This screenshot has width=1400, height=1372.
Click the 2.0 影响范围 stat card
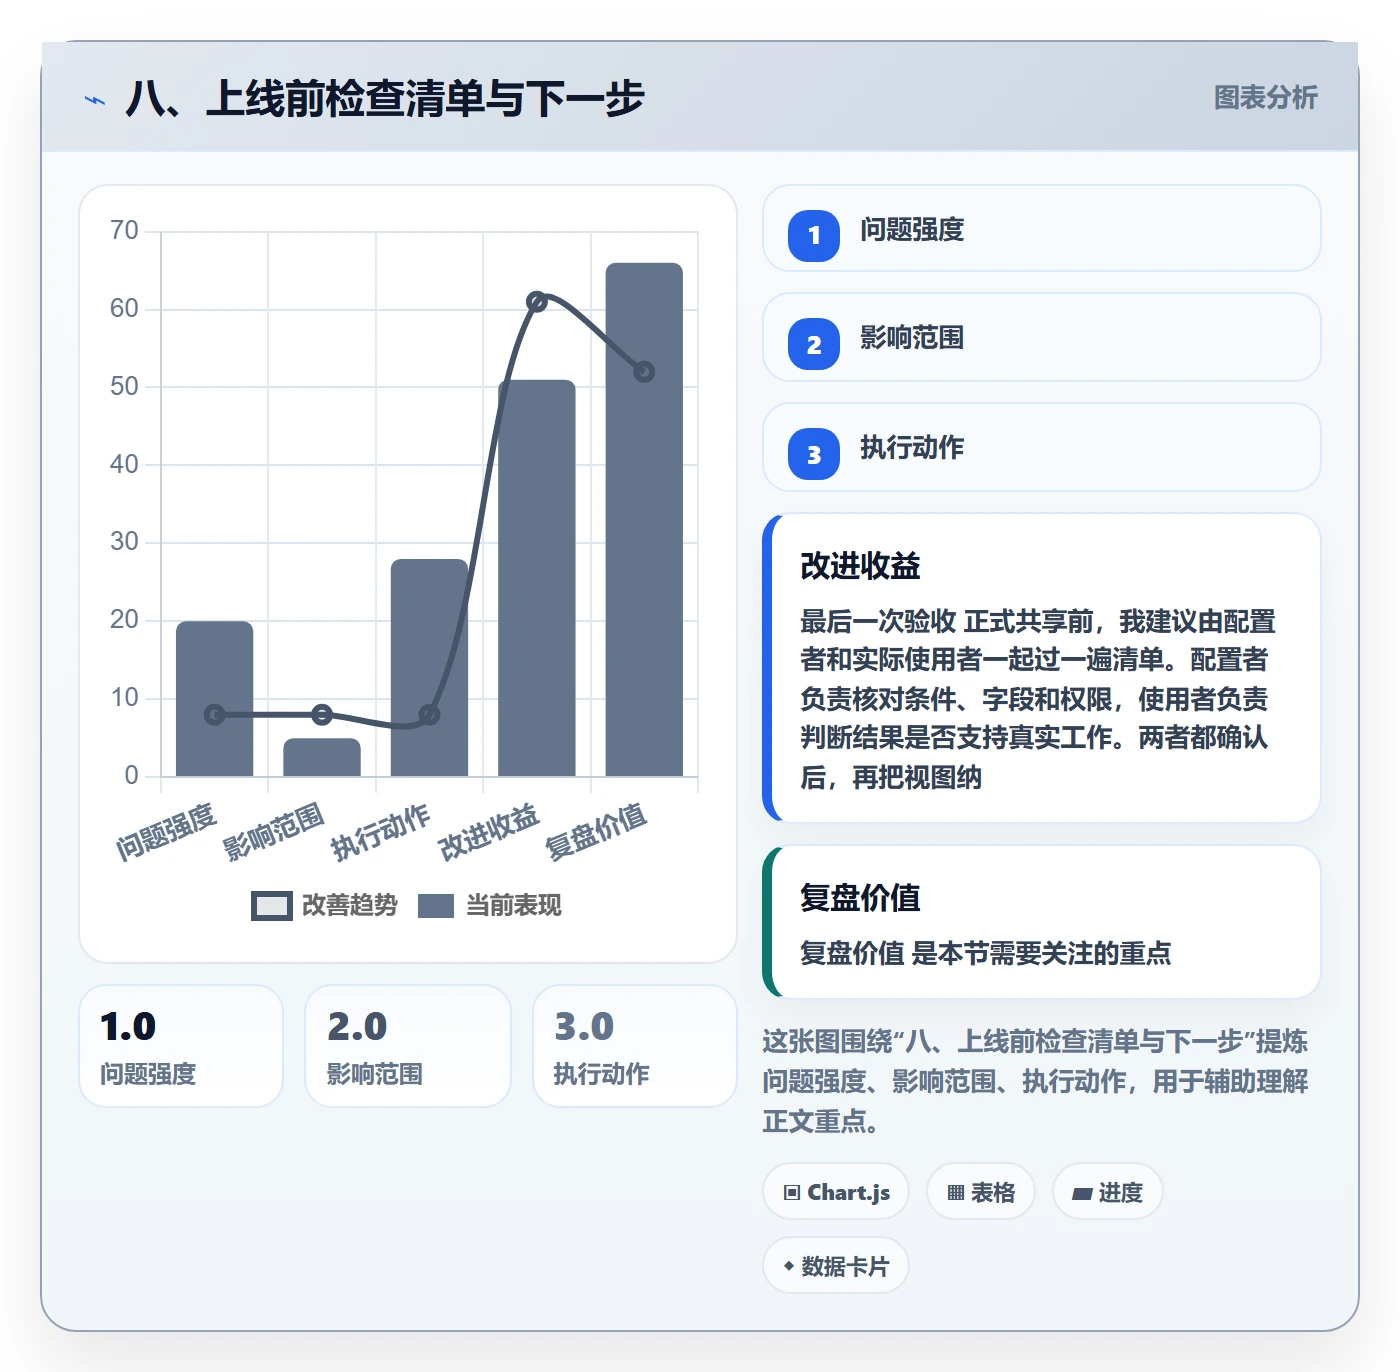coord(408,1046)
